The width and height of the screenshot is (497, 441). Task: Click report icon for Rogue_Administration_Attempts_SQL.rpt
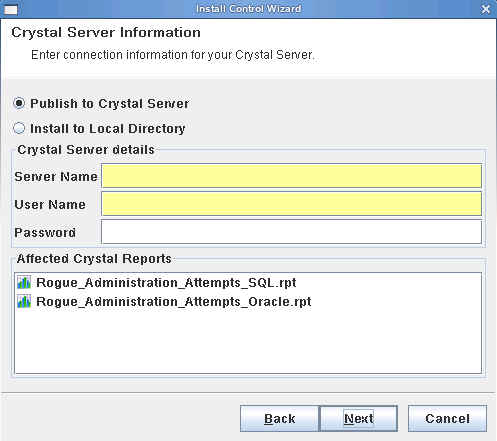pos(24,282)
